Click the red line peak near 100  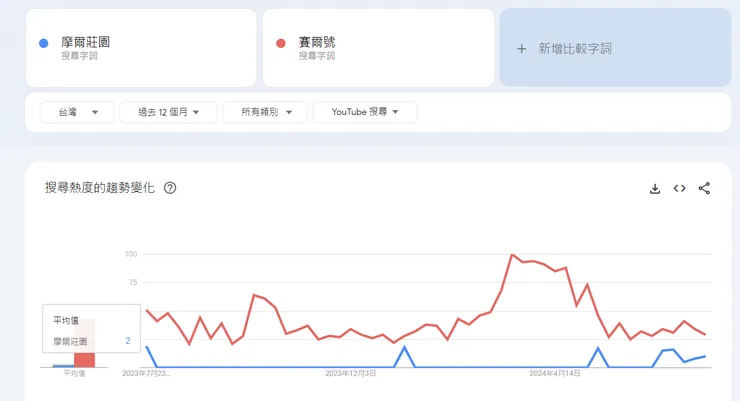point(512,255)
